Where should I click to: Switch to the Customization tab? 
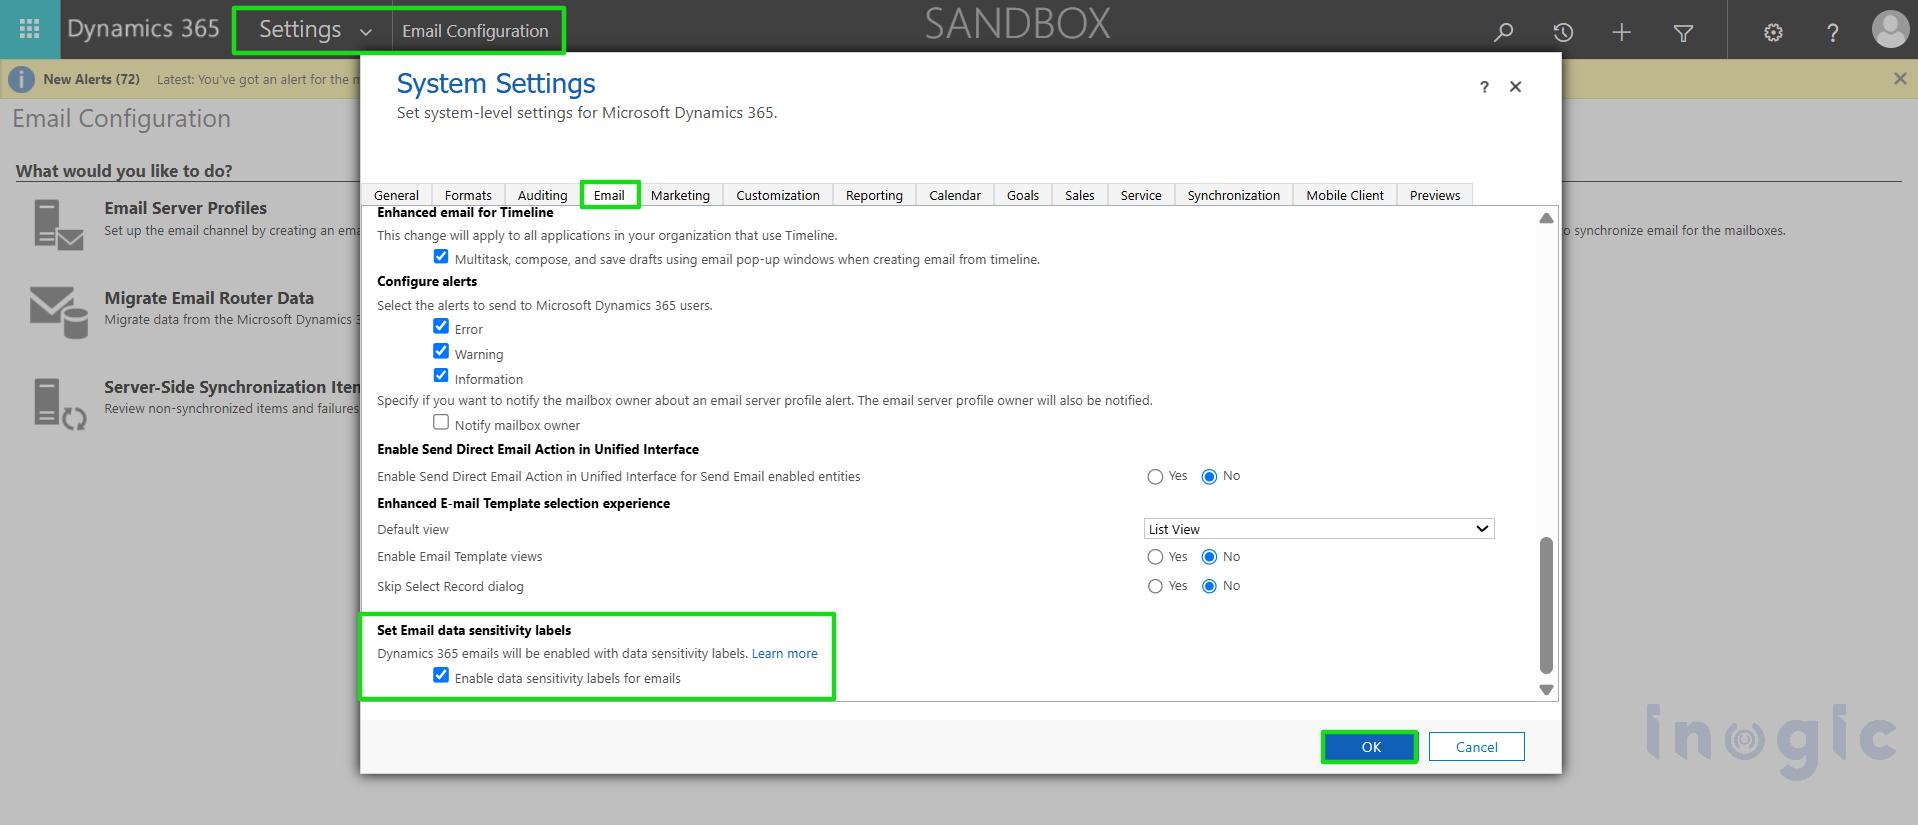(x=778, y=195)
